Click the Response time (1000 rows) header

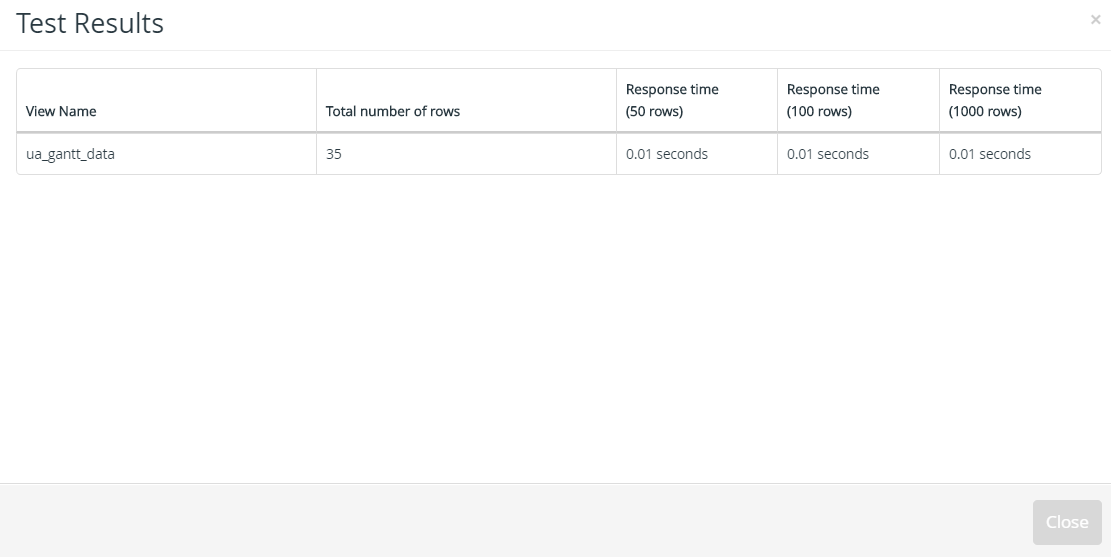click(995, 100)
